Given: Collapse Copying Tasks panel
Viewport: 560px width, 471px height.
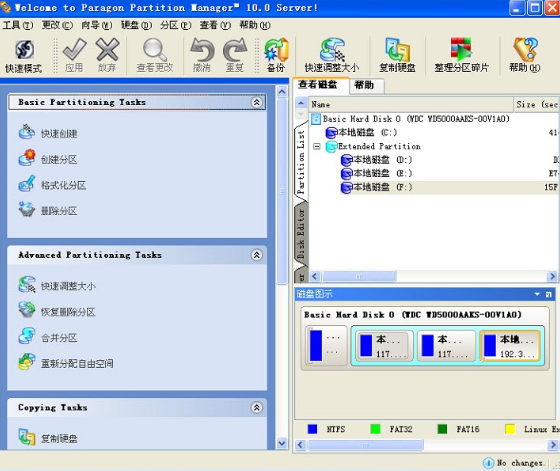Looking at the screenshot, I should click(x=256, y=407).
